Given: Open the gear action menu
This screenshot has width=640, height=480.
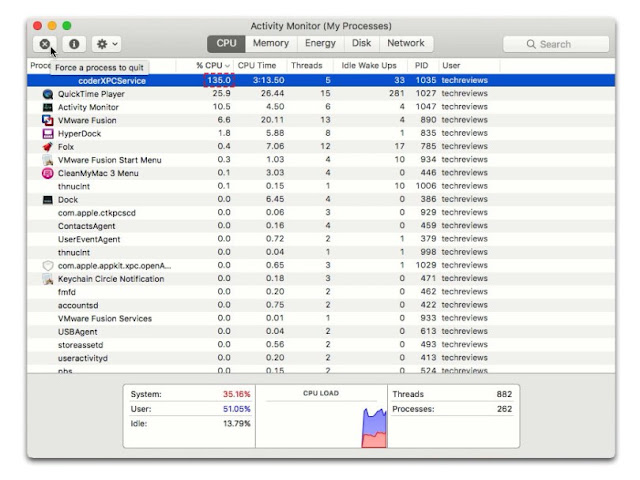Looking at the screenshot, I should [107, 44].
